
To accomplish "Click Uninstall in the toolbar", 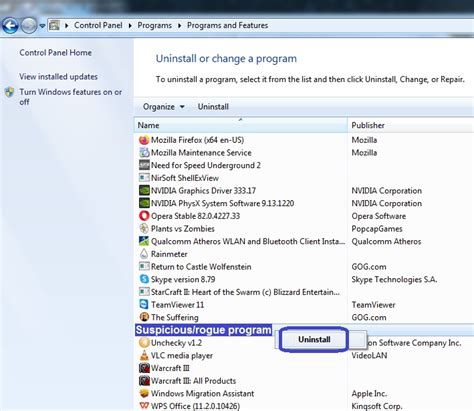I will pyautogui.click(x=213, y=107).
